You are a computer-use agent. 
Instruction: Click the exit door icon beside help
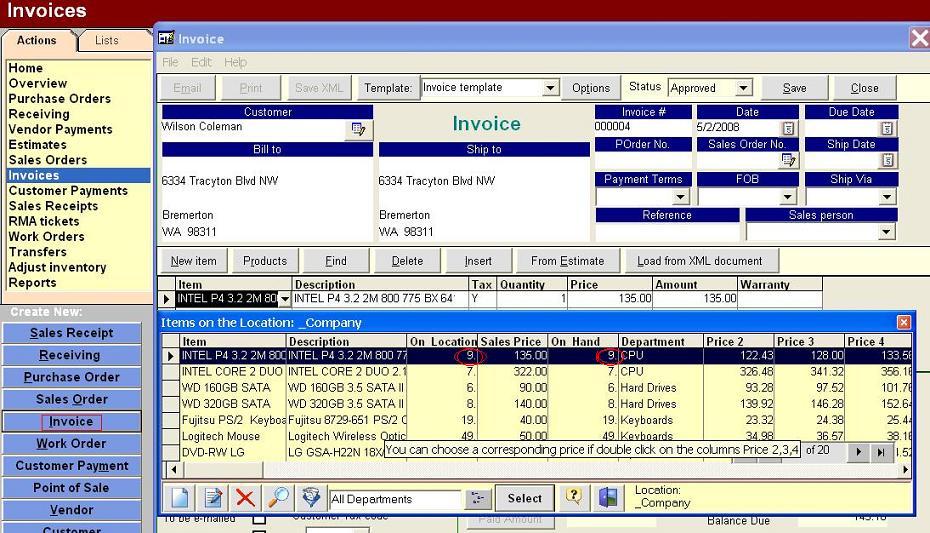pos(607,497)
